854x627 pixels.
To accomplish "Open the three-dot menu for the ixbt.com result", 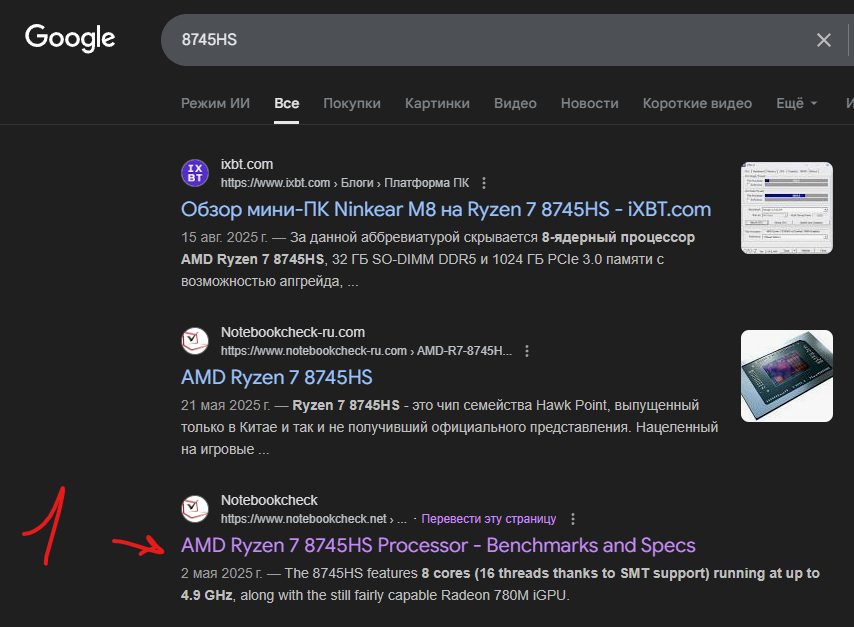I will coord(484,183).
